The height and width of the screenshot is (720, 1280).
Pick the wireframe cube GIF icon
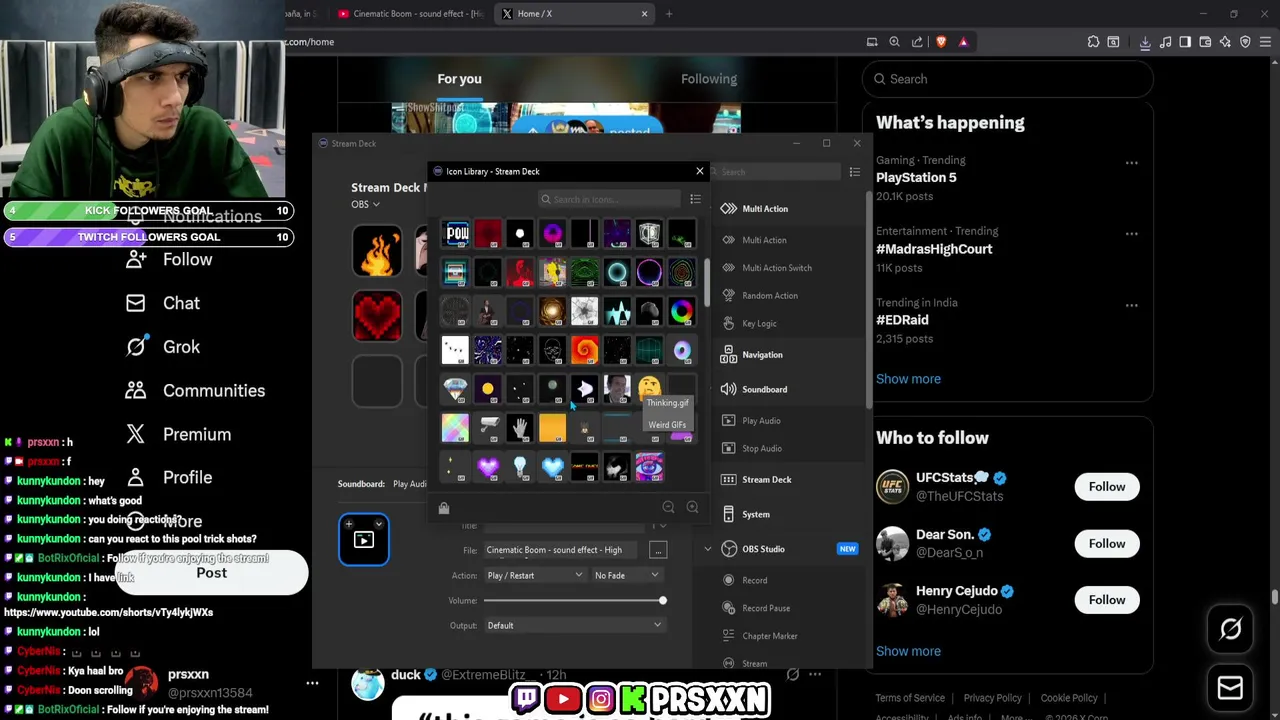pos(649,234)
